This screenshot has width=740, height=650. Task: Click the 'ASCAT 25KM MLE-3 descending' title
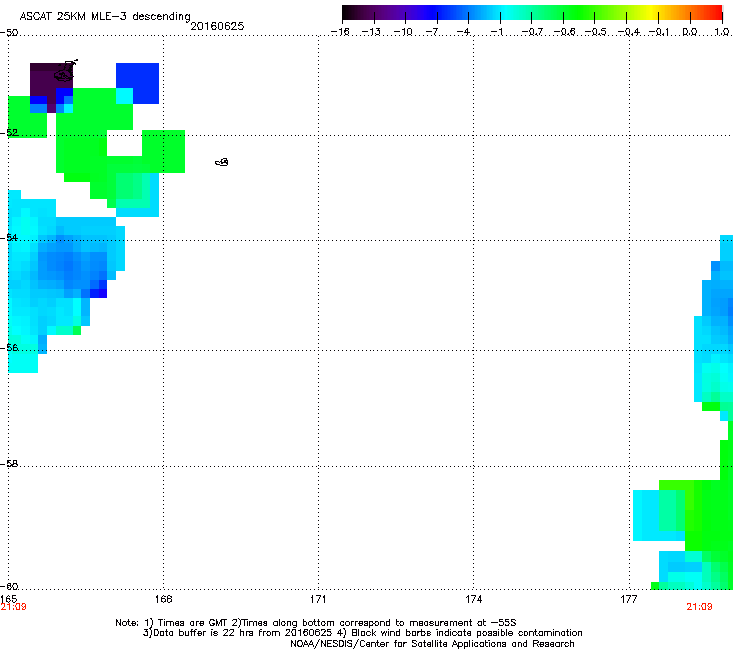point(105,16)
